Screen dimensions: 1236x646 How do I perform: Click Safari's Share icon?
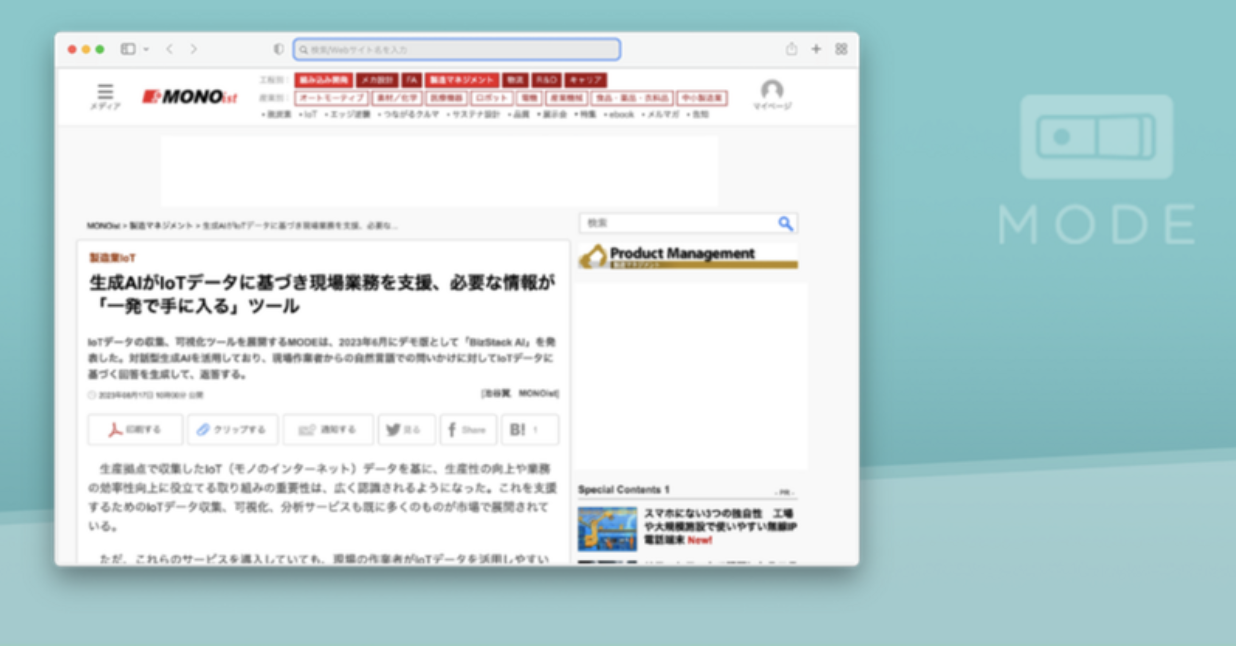click(x=791, y=49)
